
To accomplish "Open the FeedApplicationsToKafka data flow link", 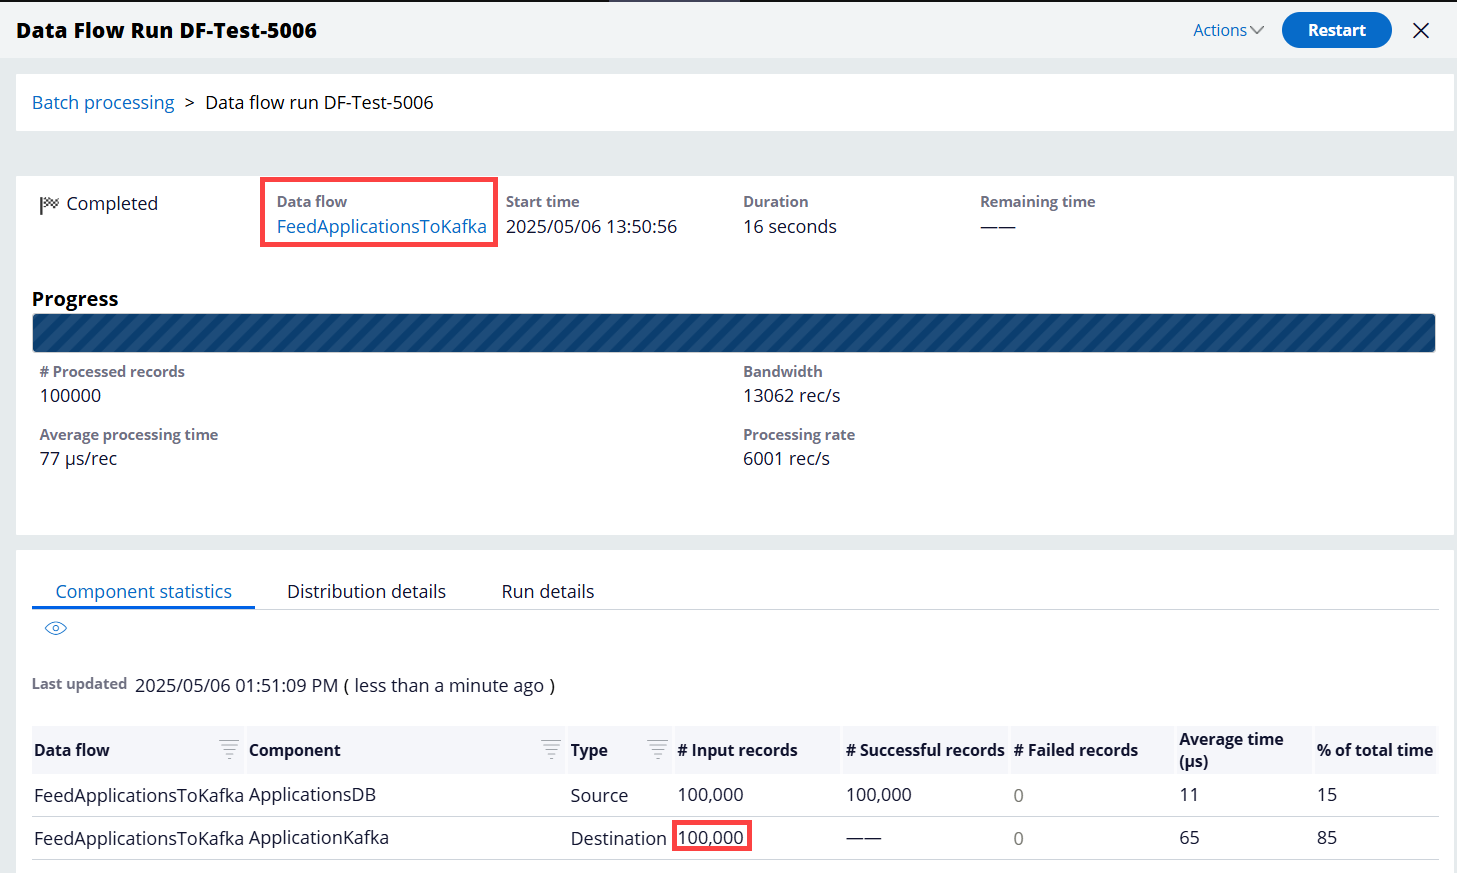I will click(x=381, y=226).
